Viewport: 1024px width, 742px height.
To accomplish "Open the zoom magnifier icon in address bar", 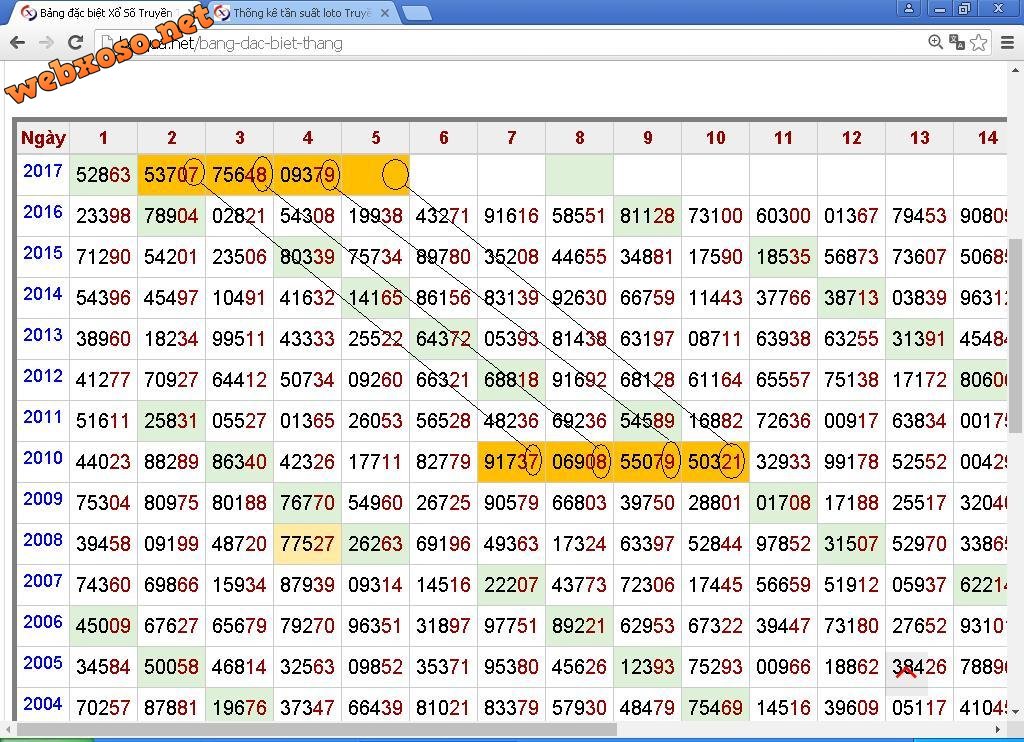I will tap(935, 42).
